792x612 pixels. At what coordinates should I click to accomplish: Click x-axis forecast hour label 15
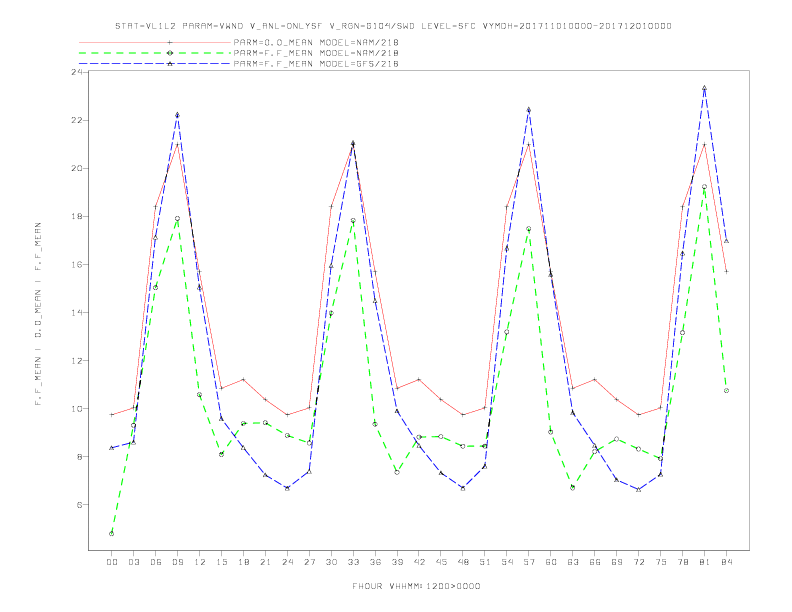(x=221, y=562)
